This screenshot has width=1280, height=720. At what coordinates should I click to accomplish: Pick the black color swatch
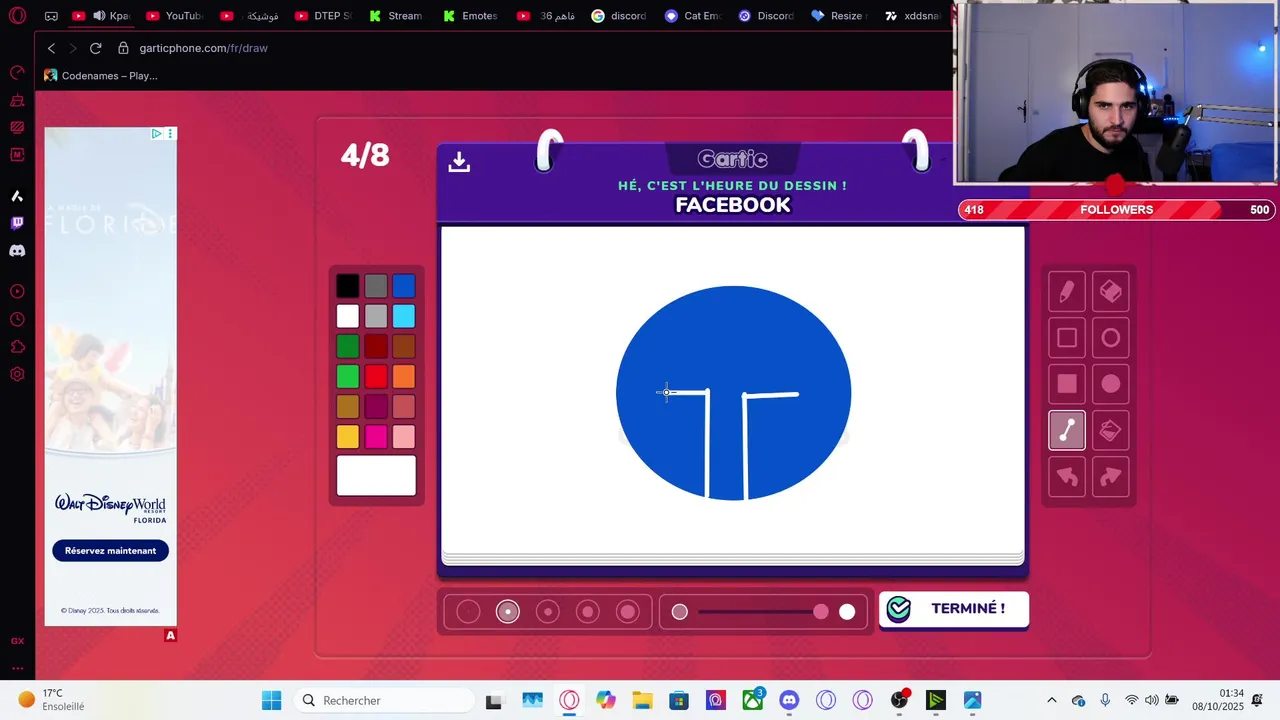click(x=348, y=286)
